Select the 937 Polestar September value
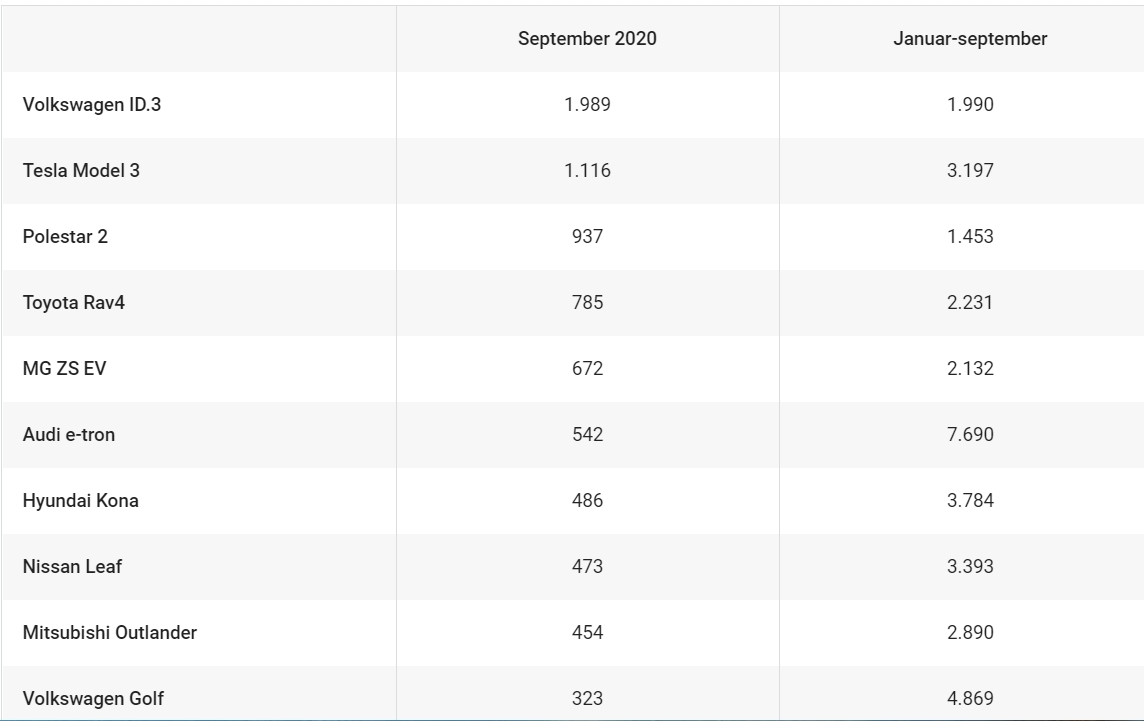The height and width of the screenshot is (721, 1144). tap(587, 236)
